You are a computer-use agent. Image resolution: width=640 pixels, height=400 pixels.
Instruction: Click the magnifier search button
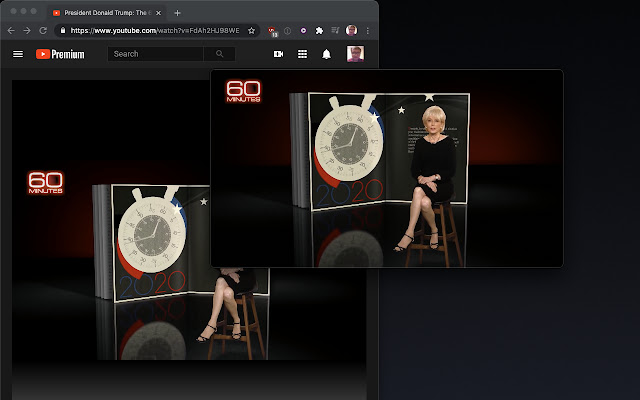[220, 54]
